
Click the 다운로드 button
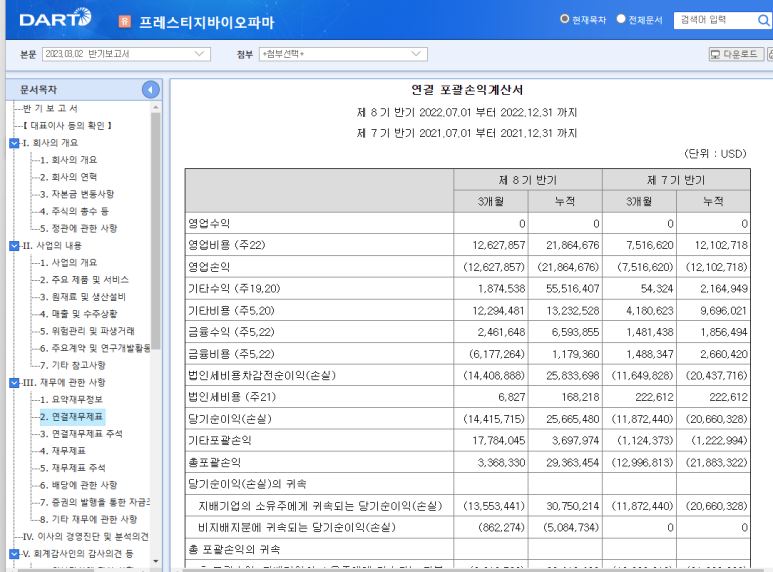[736, 54]
